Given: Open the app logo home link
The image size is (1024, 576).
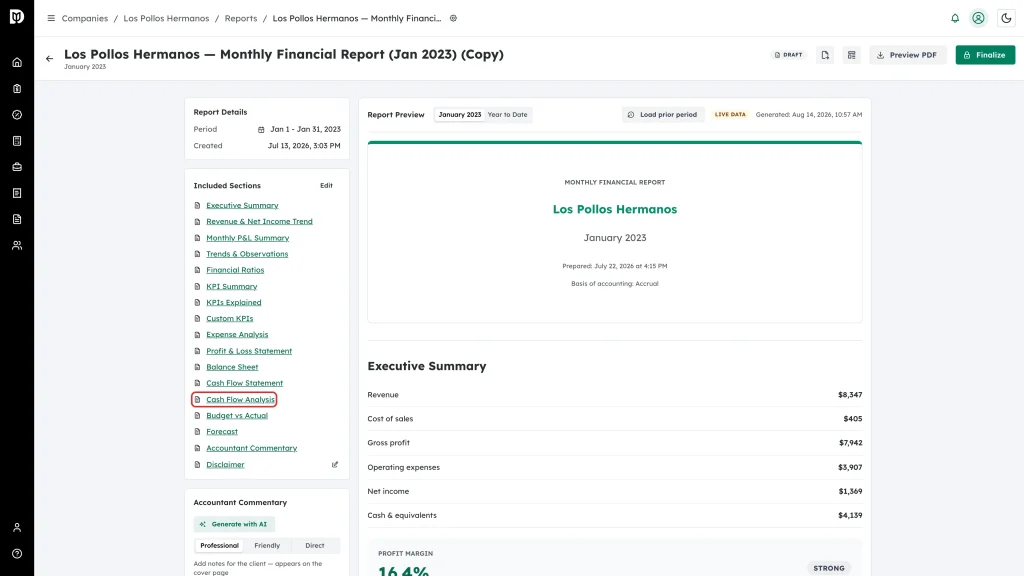Looking at the screenshot, I should coord(17,16).
